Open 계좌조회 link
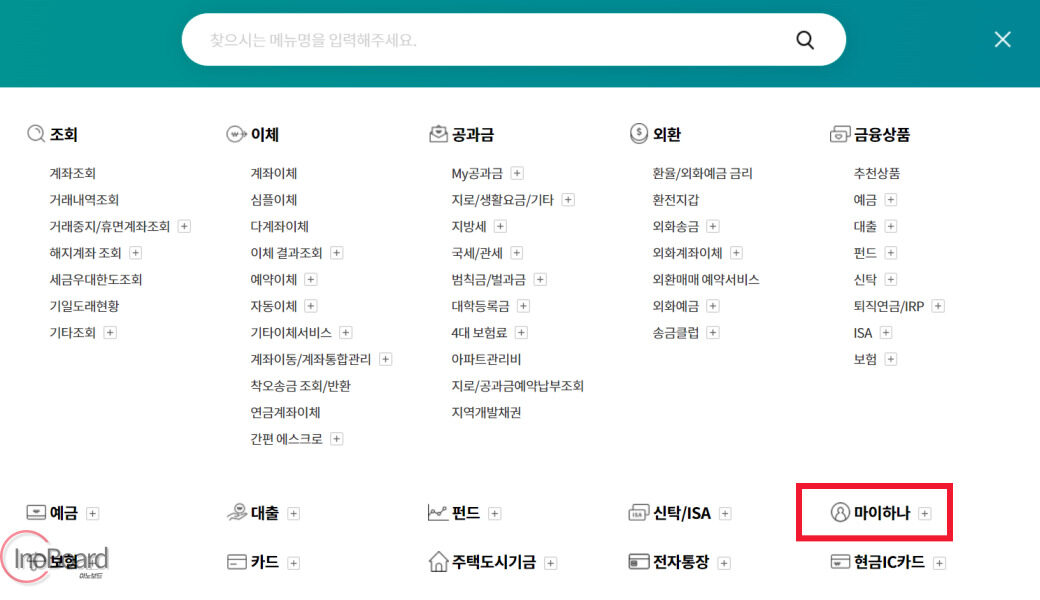Viewport: 1040px width, 600px height. point(72,173)
